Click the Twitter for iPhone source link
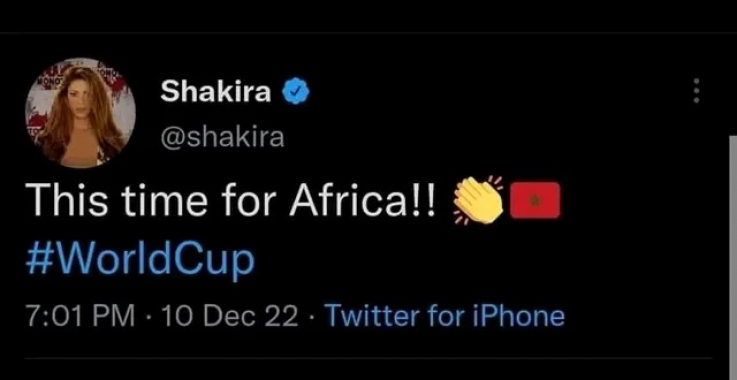The width and height of the screenshot is (737, 380). [444, 316]
